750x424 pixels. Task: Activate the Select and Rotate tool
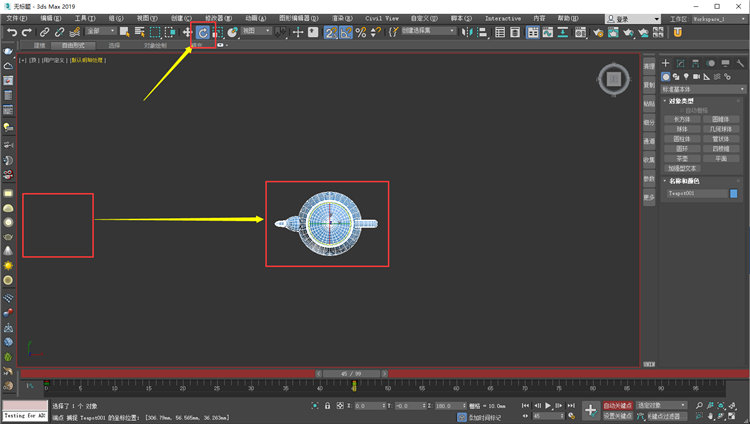coord(203,32)
